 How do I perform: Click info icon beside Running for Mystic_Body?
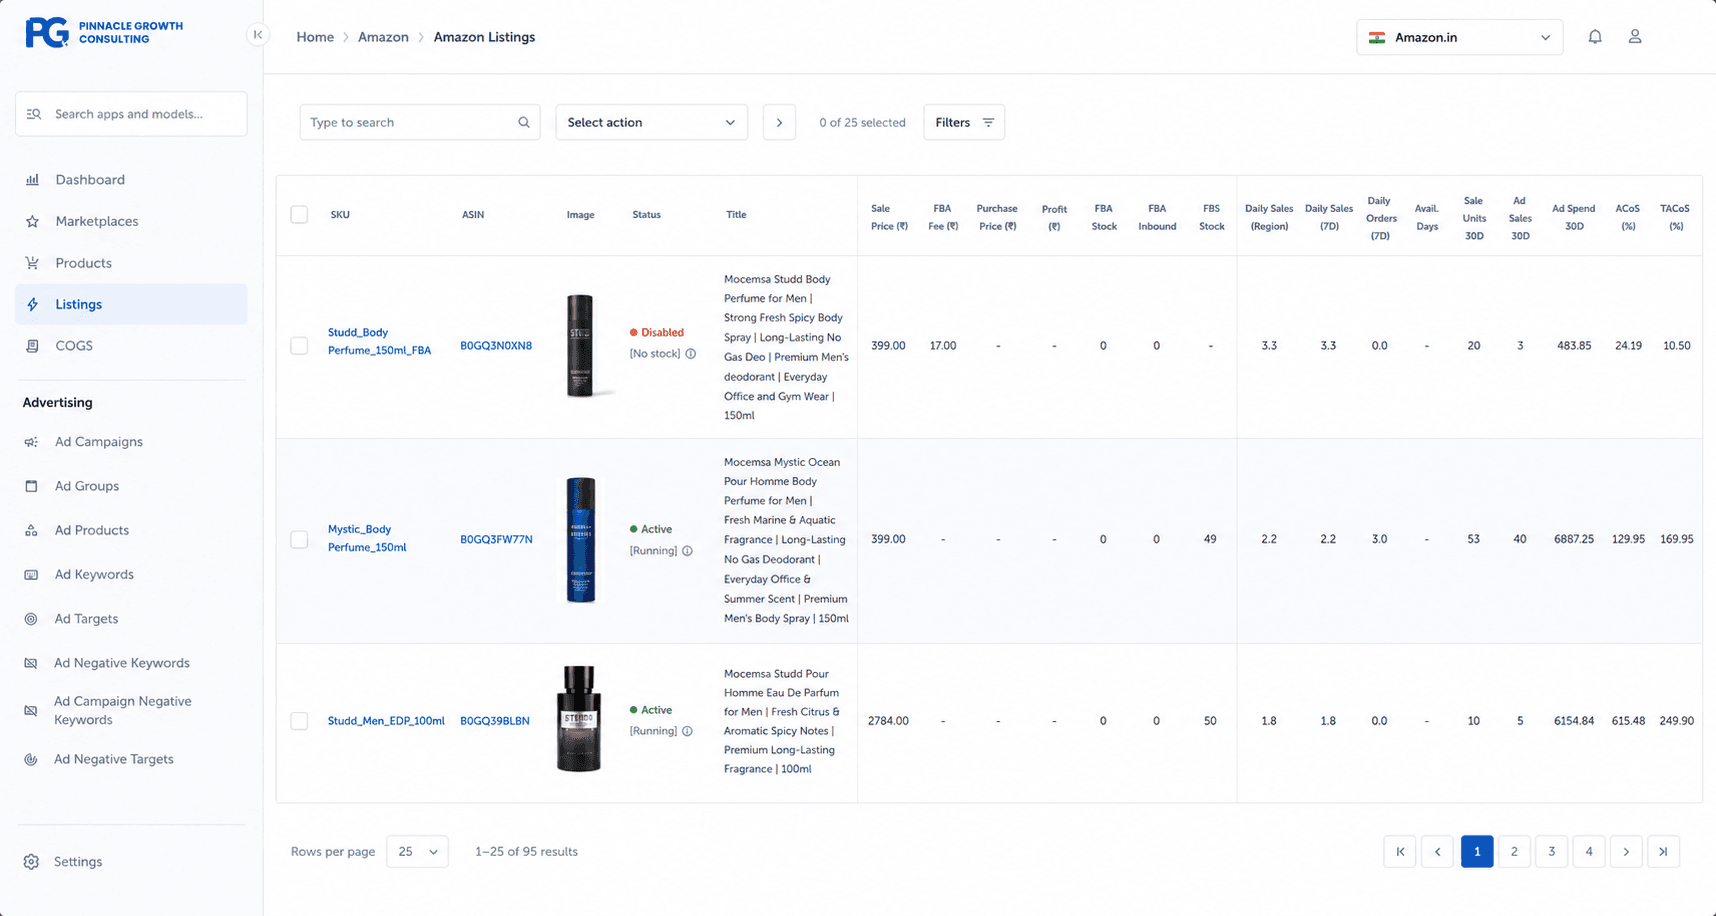click(687, 551)
